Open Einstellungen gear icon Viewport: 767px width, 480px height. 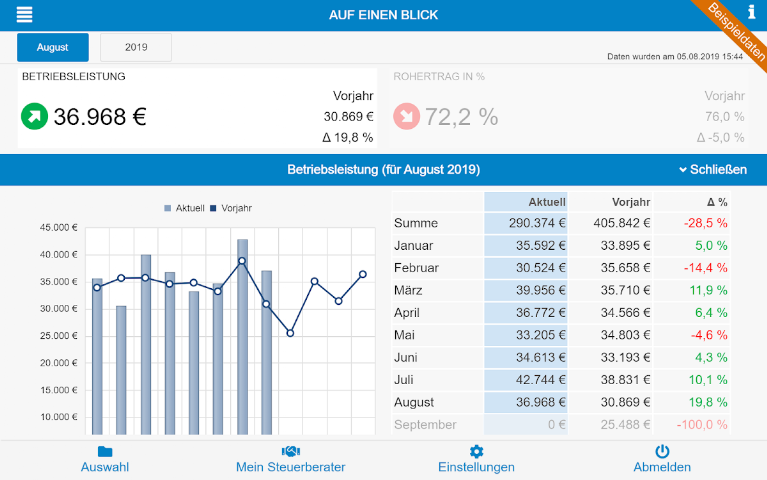[476, 452]
